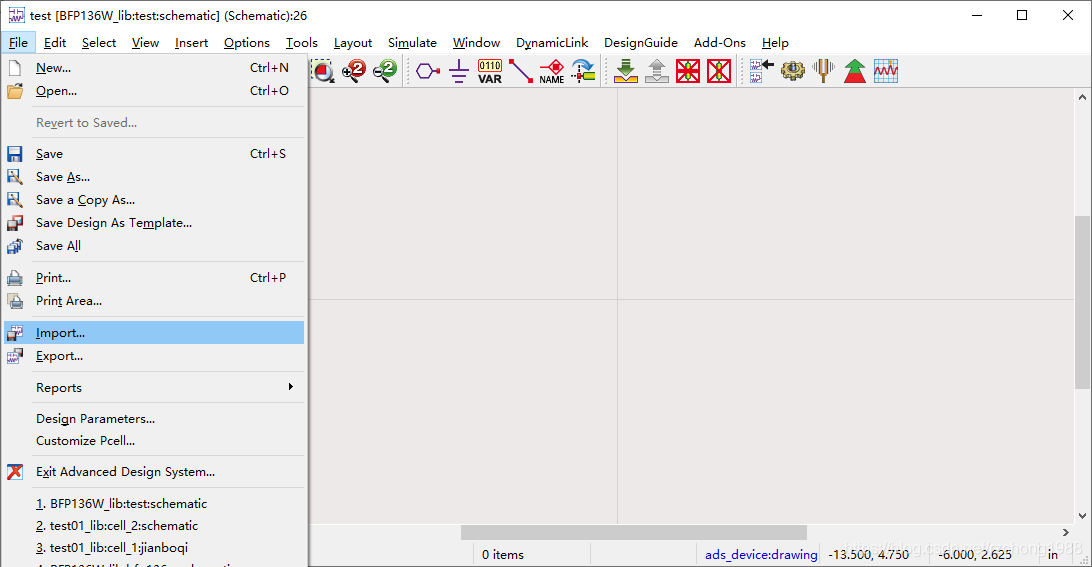
Task: Select the Insert Ground tool icon
Action: pyautogui.click(x=459, y=71)
